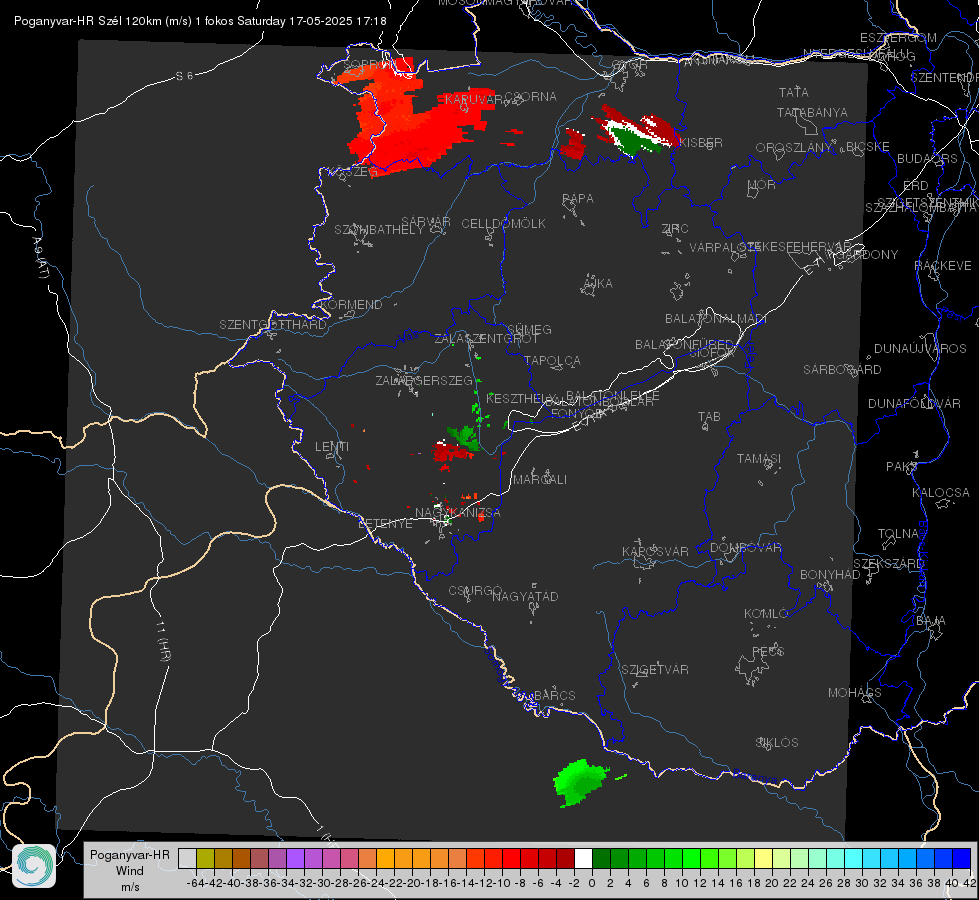Click the MOHACS label

854,693
